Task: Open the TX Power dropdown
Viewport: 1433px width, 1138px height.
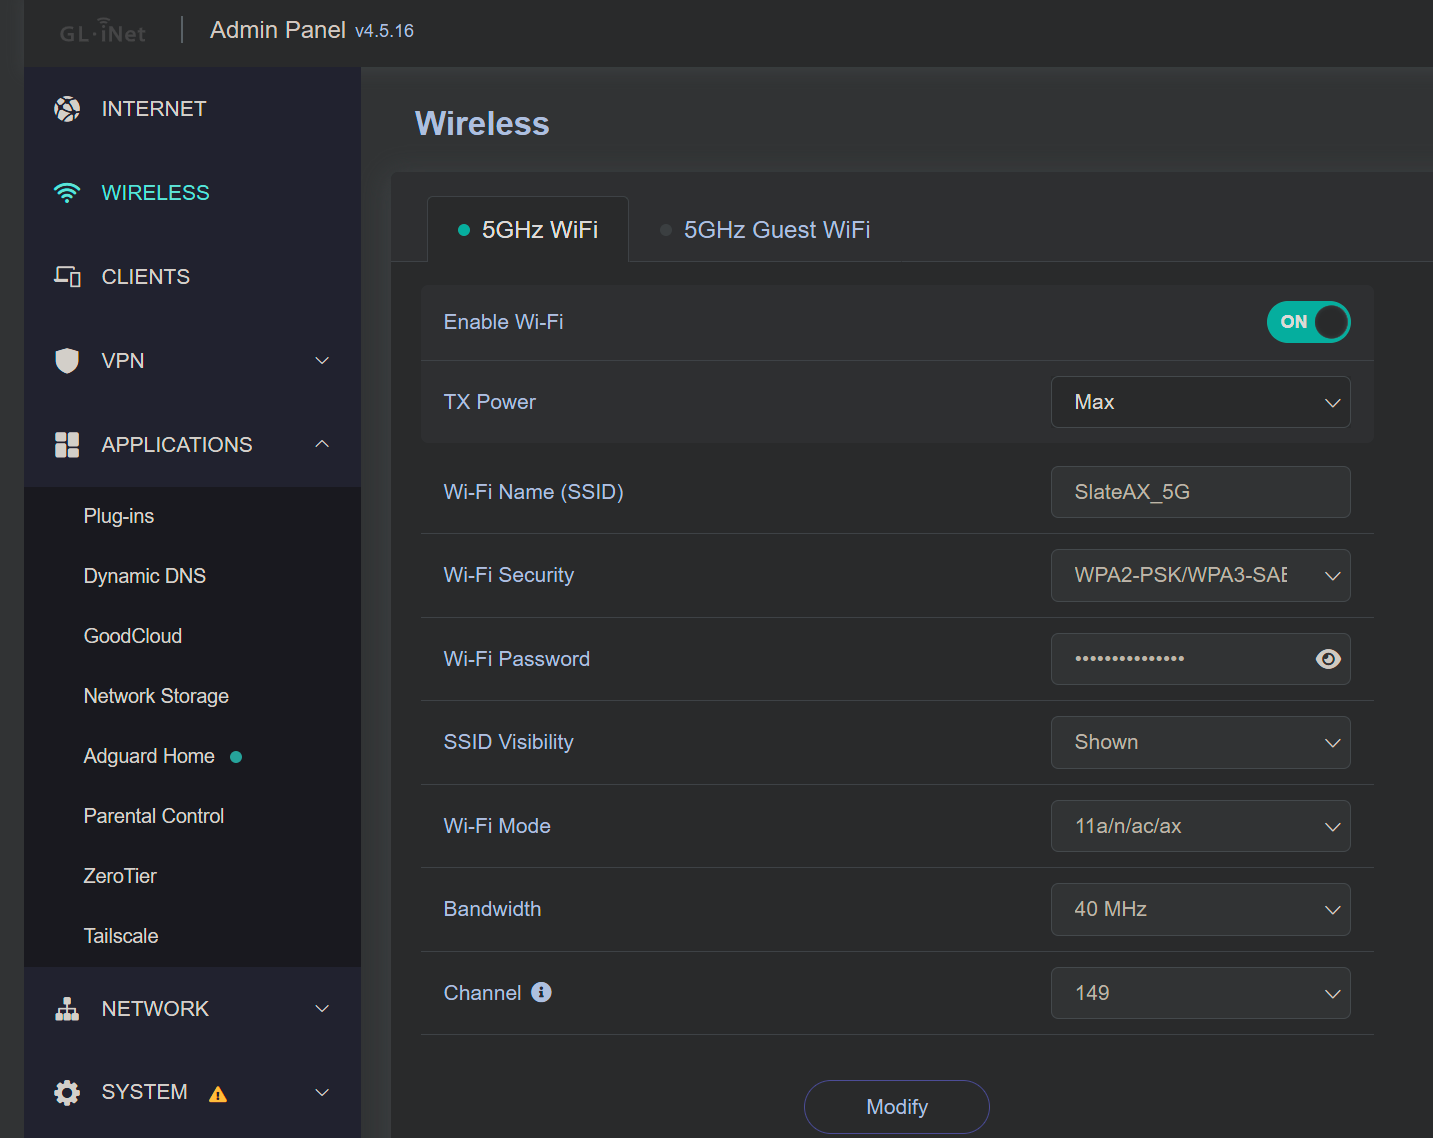Action: 1200,402
